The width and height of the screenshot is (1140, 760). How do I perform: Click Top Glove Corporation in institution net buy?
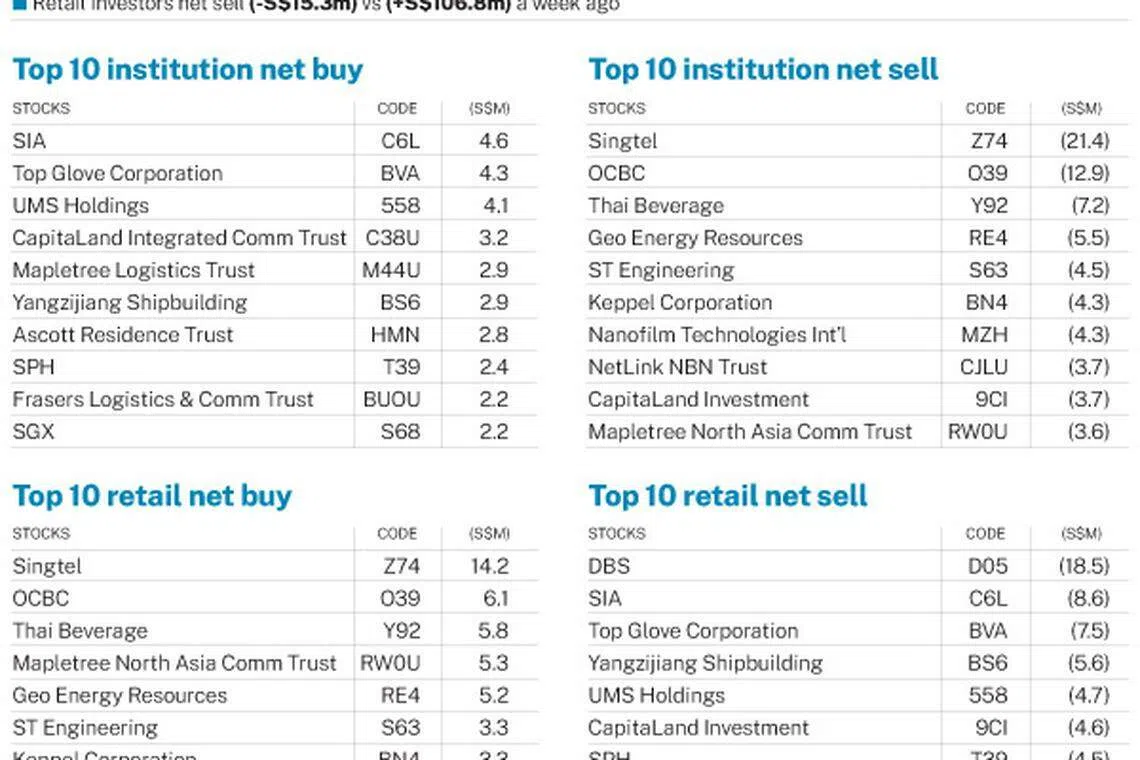tap(117, 173)
